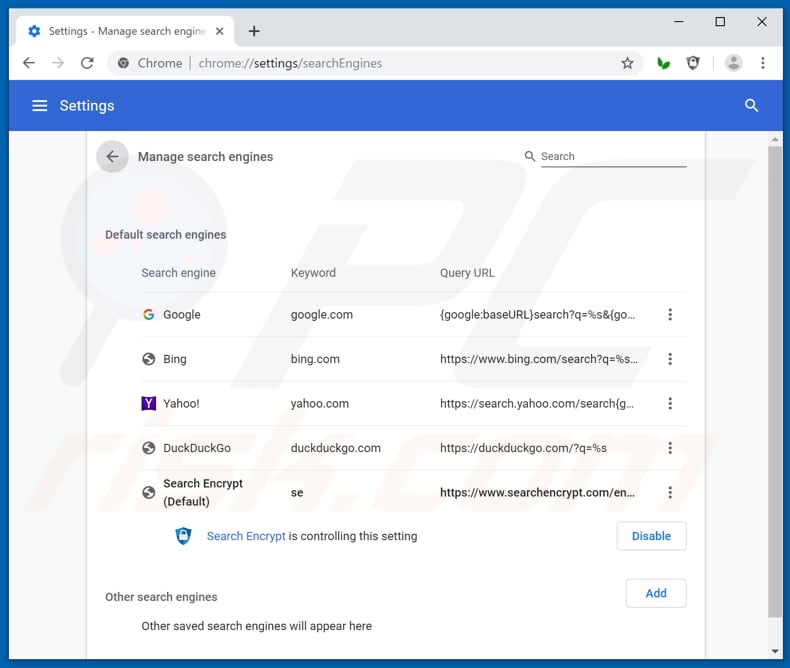Image resolution: width=790 pixels, height=668 pixels.
Task: Click the Settings title in blue header
Action: pyautogui.click(x=87, y=106)
